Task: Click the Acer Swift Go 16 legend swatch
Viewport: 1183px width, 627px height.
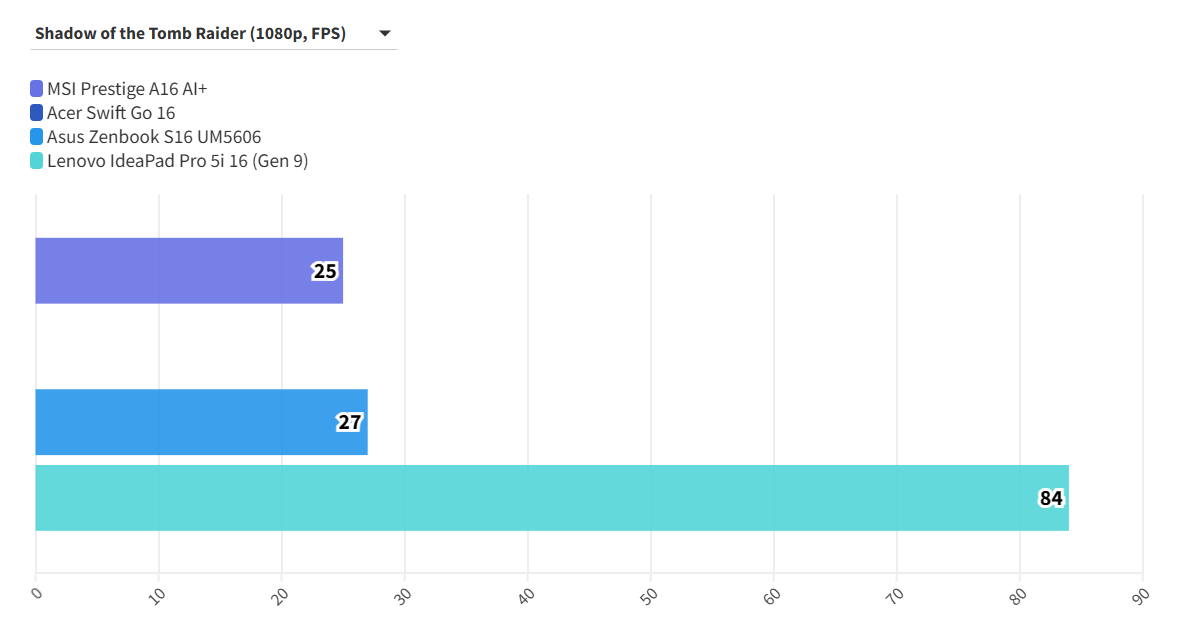Action: pyautogui.click(x=37, y=113)
